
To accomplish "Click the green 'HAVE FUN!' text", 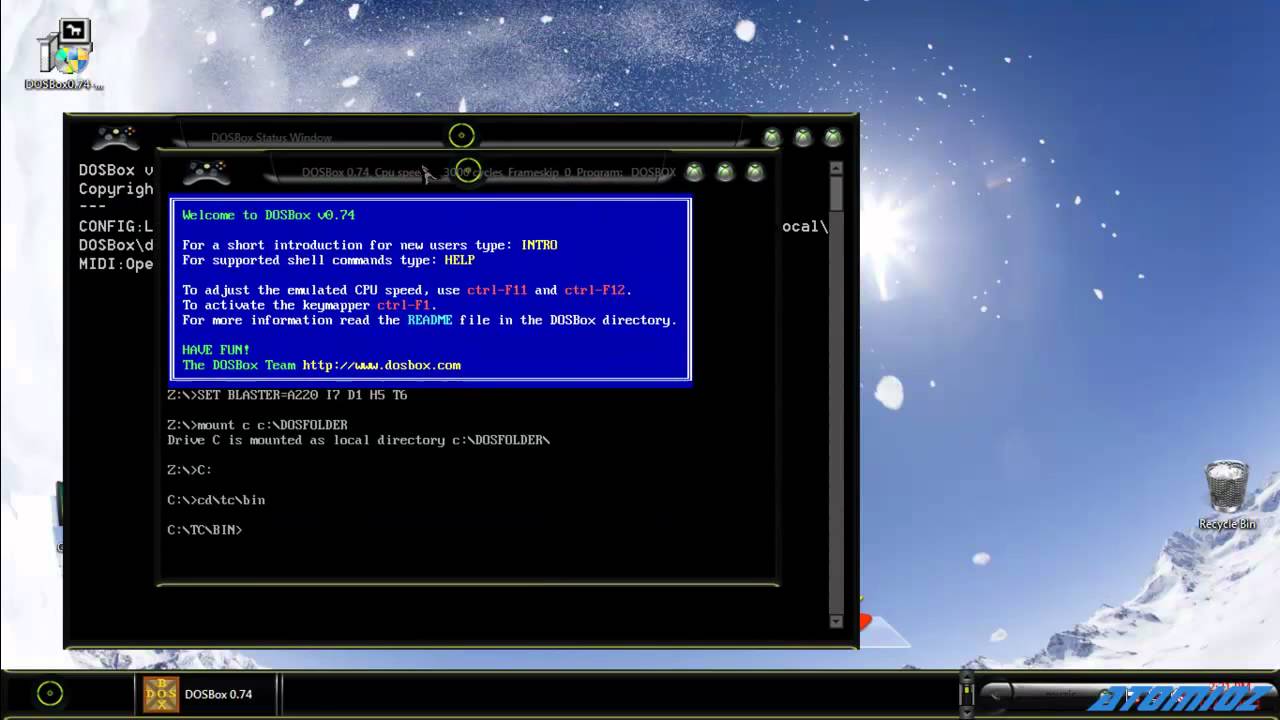I will (216, 350).
